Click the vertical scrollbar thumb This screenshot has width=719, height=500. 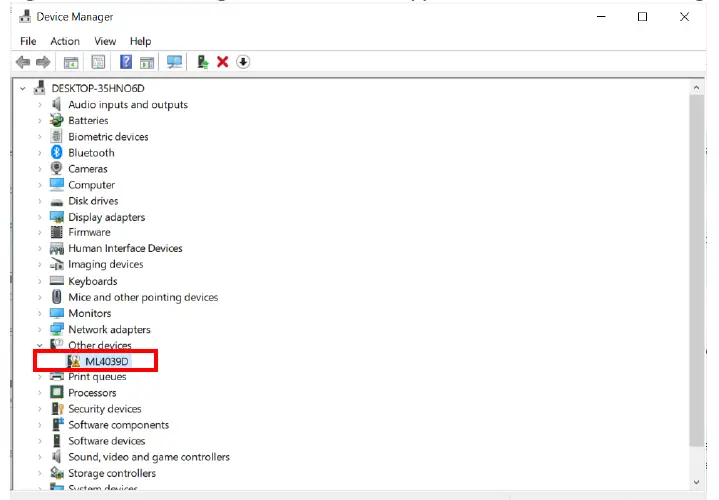pyautogui.click(x=697, y=270)
